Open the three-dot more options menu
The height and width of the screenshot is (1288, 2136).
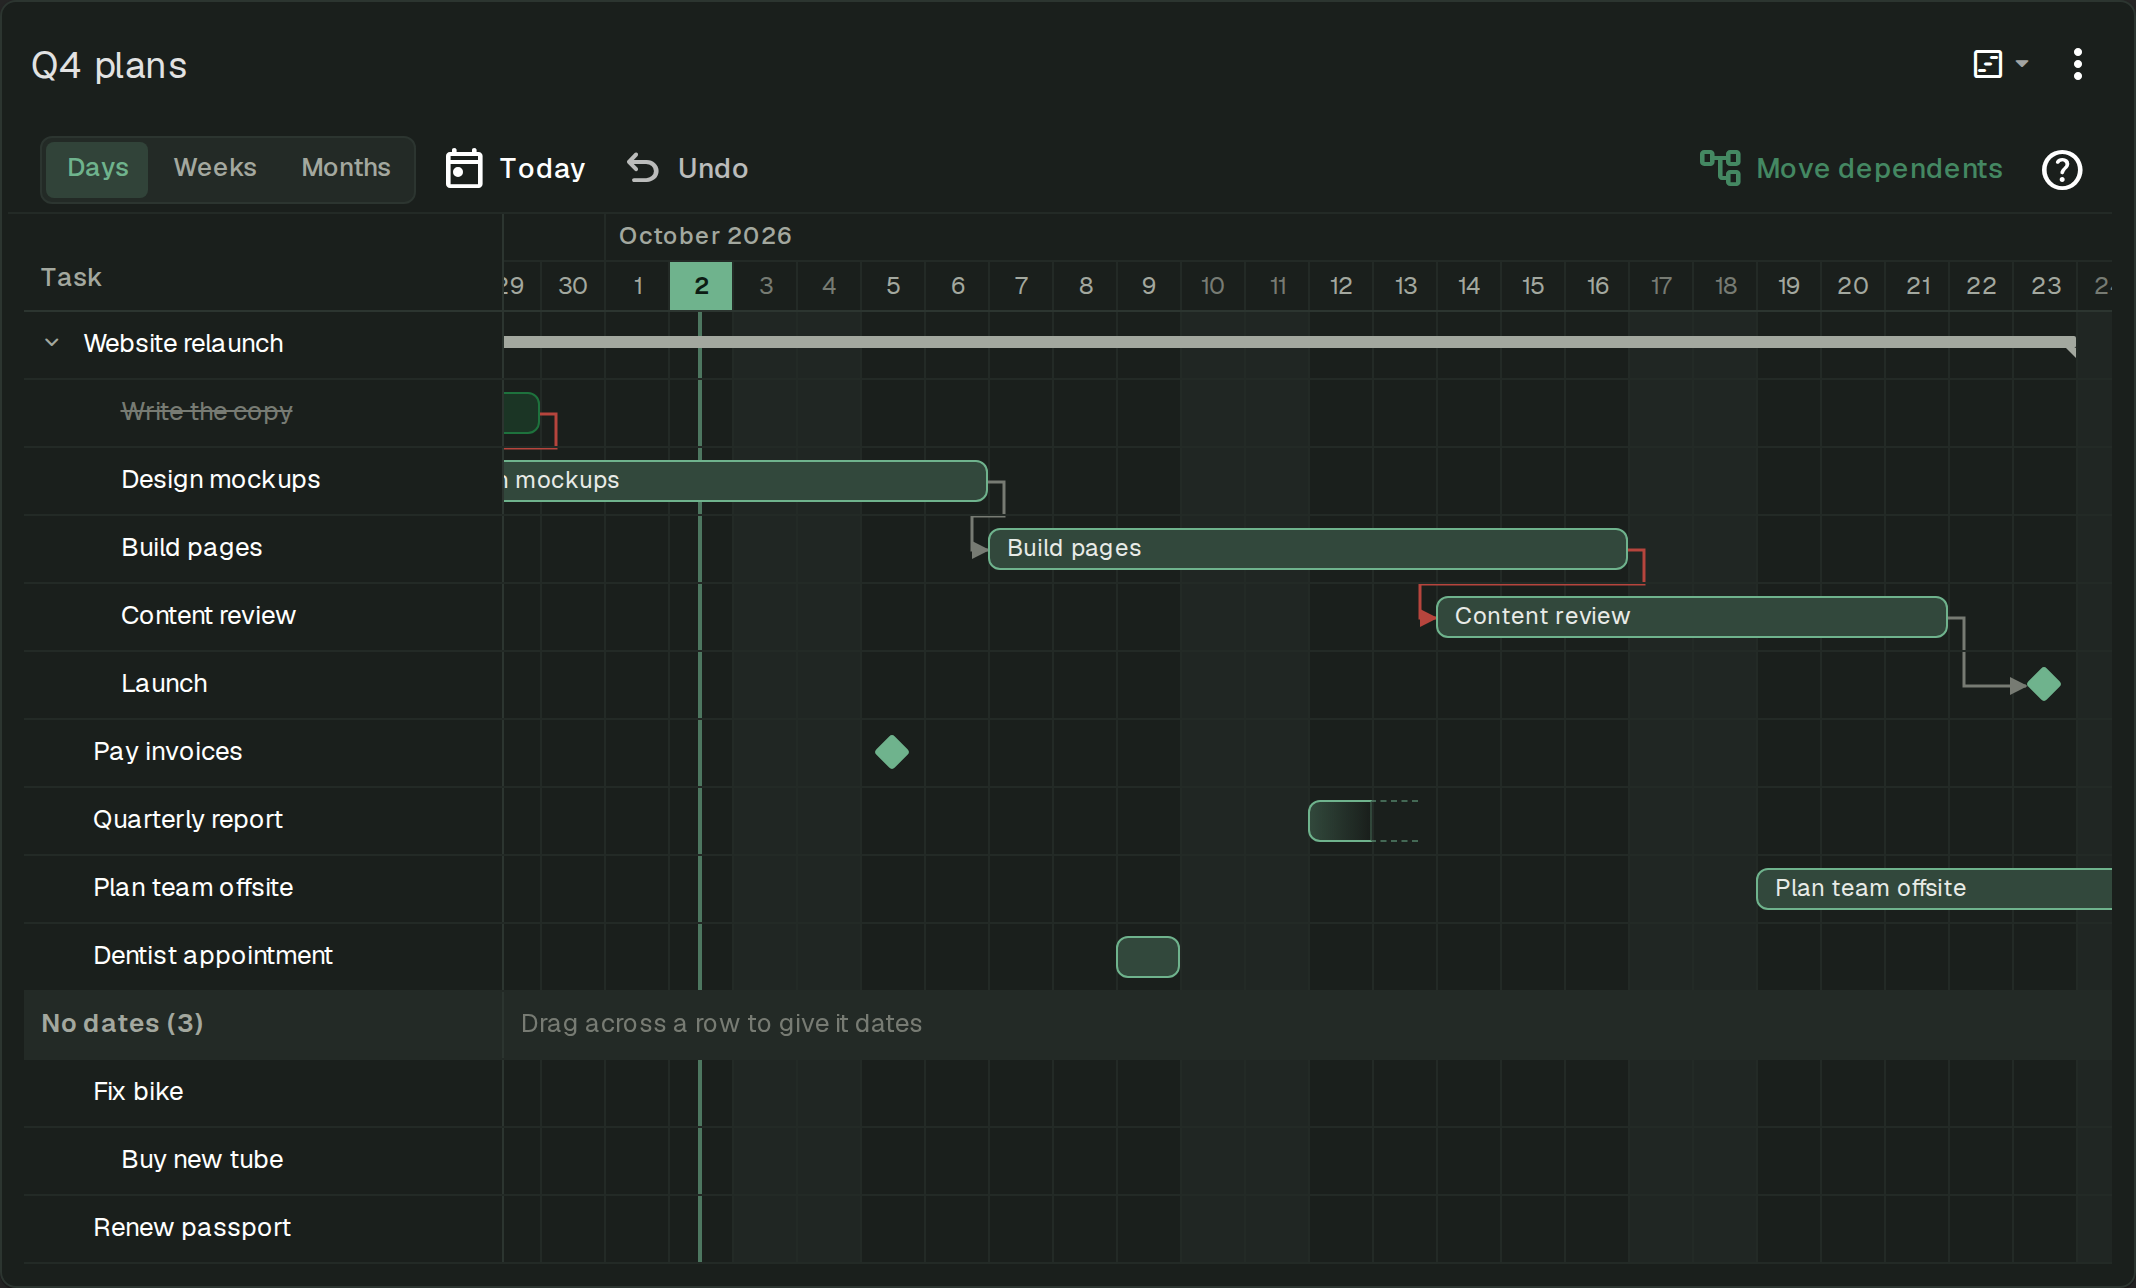pos(2078,64)
